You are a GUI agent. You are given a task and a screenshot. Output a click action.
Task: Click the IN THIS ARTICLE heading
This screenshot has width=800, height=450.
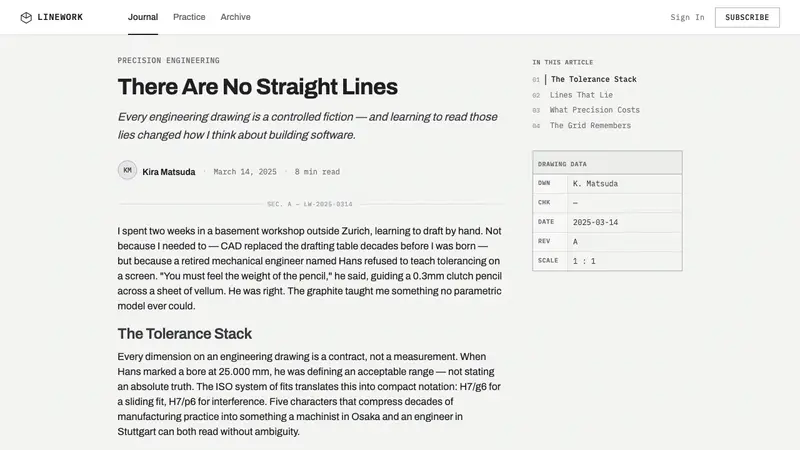(563, 62)
